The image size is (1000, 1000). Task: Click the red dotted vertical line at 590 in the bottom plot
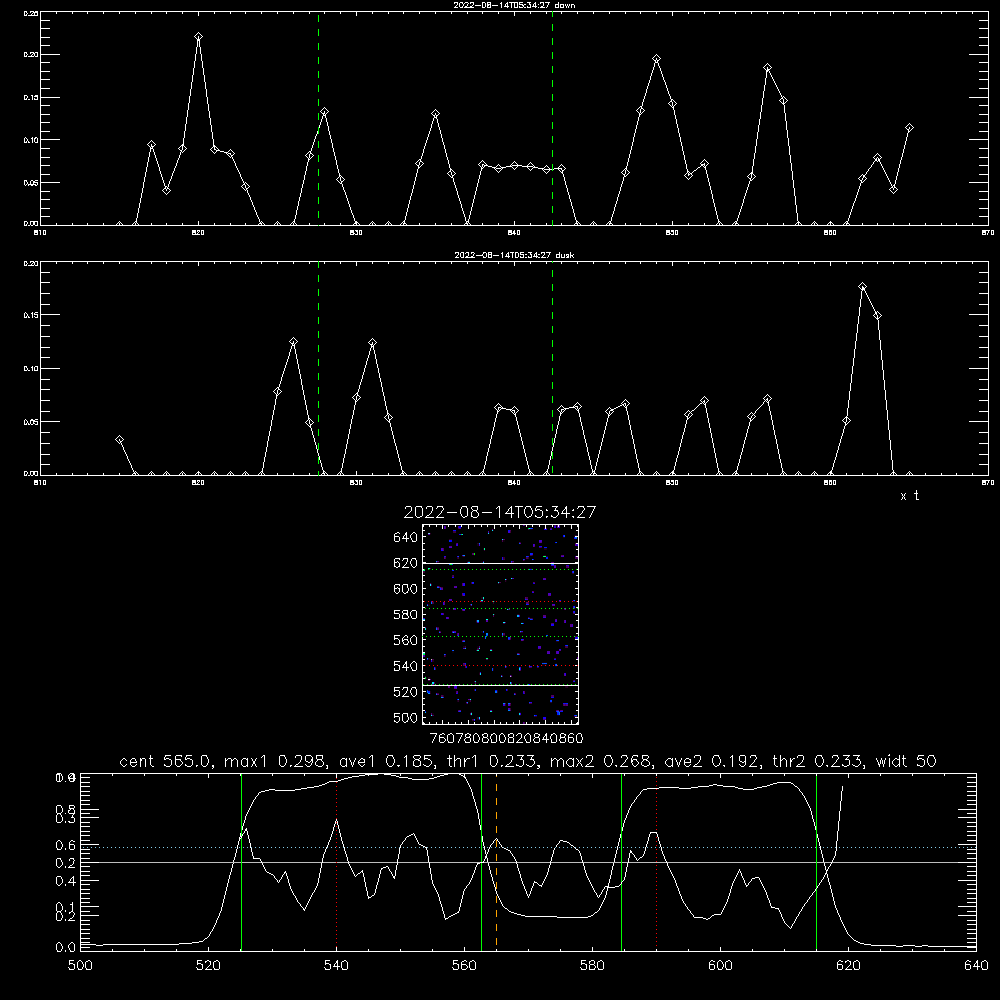click(656, 861)
